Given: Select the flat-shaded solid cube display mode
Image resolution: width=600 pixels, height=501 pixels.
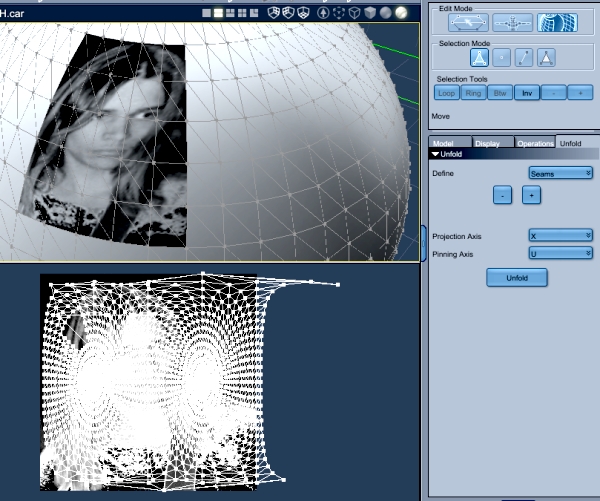Looking at the screenshot, I should [370, 13].
